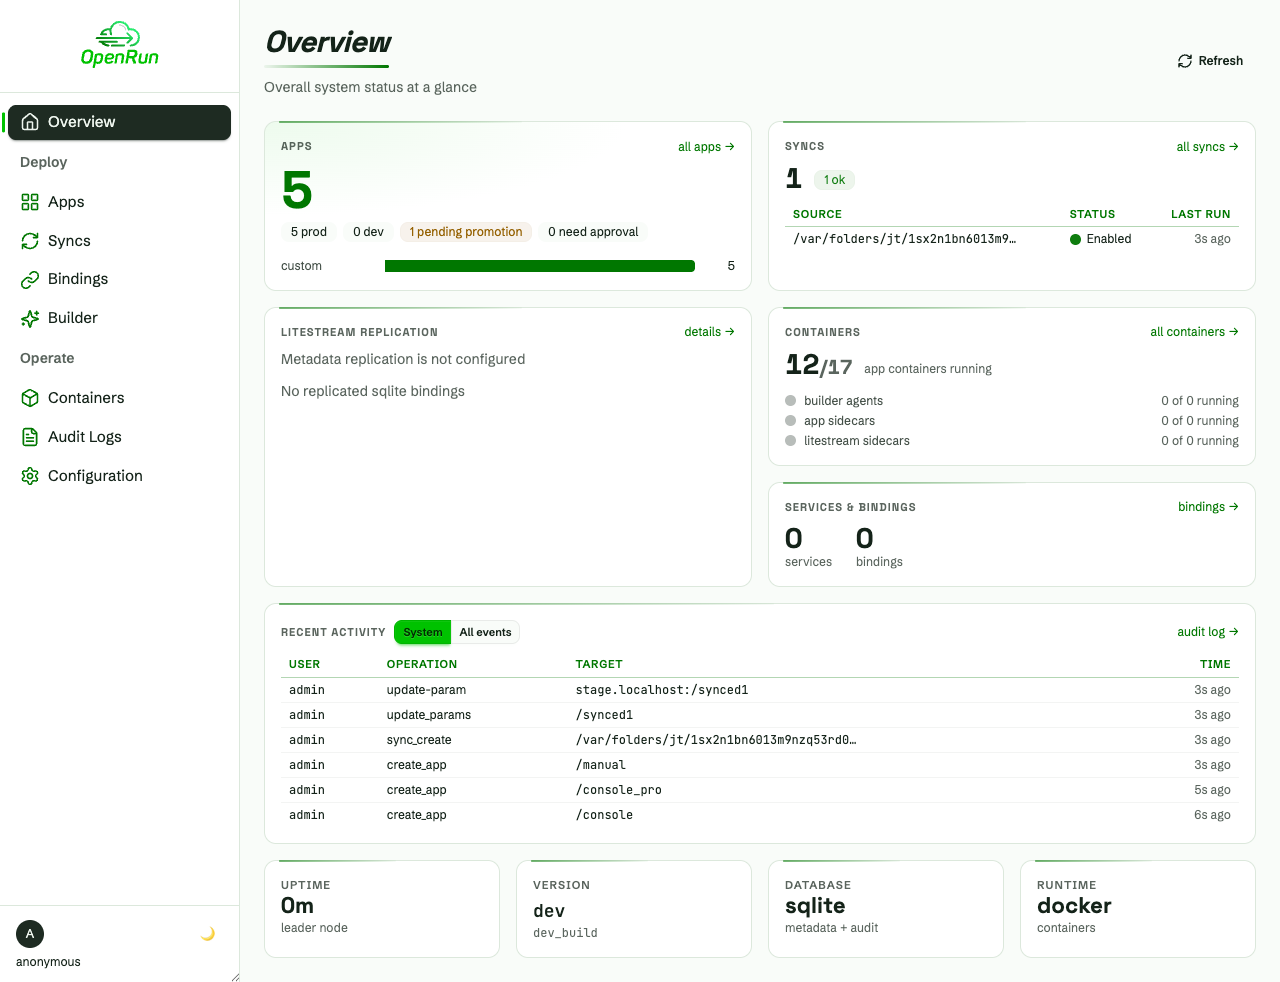This screenshot has height=982, width=1280.
Task: Click the sync_create operation cell
Action: pos(419,740)
